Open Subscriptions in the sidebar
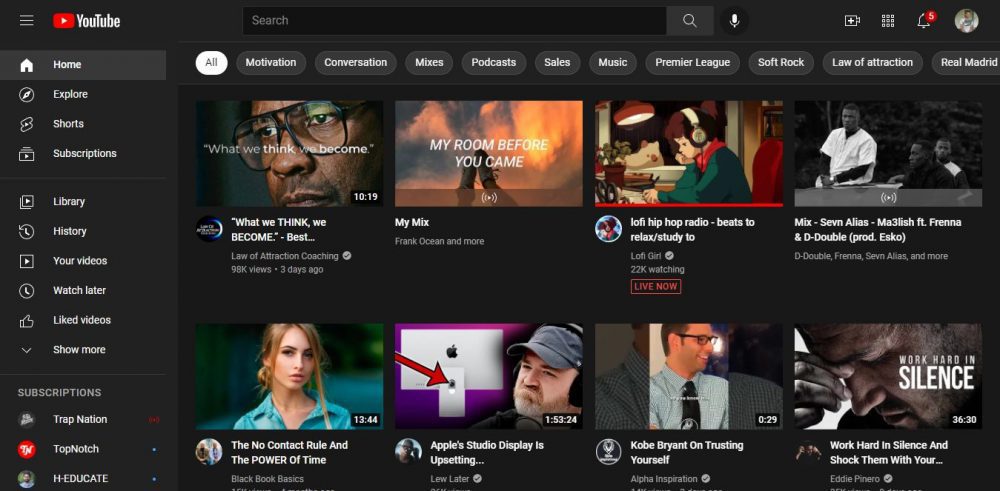 (x=83, y=153)
